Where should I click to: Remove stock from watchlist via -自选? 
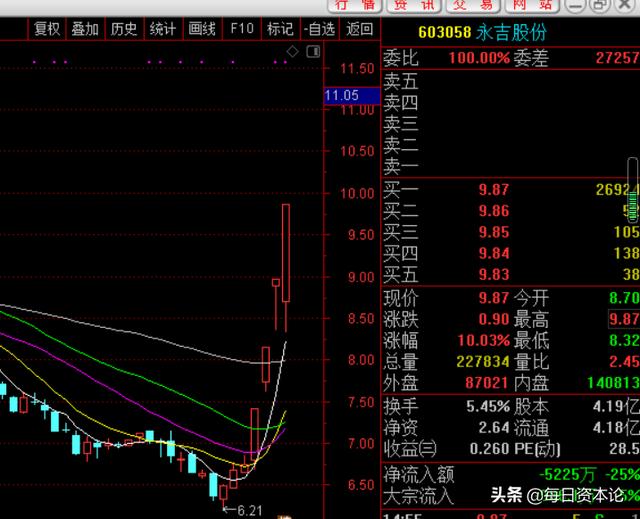pos(320,29)
